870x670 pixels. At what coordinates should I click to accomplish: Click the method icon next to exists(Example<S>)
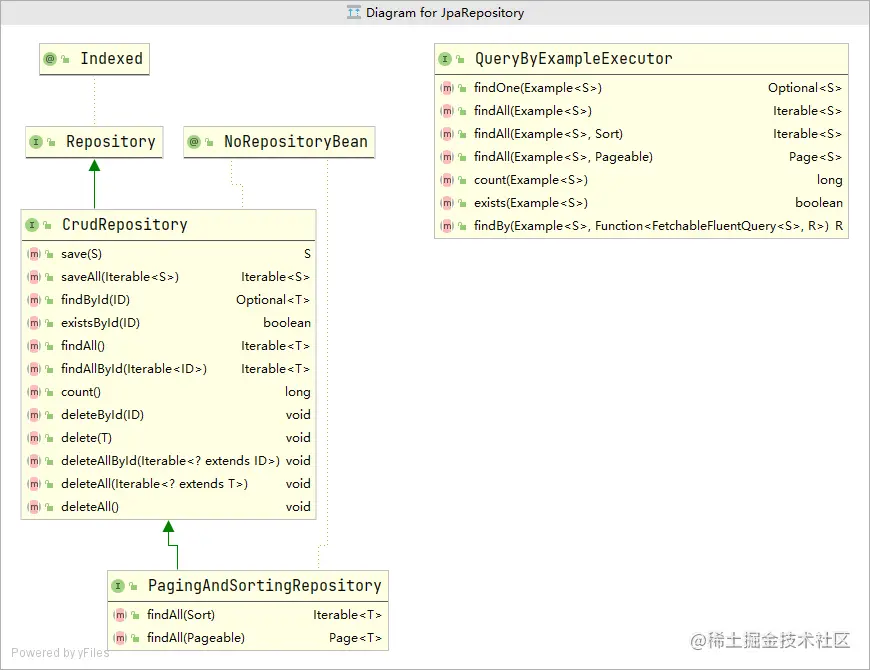pyautogui.click(x=447, y=203)
